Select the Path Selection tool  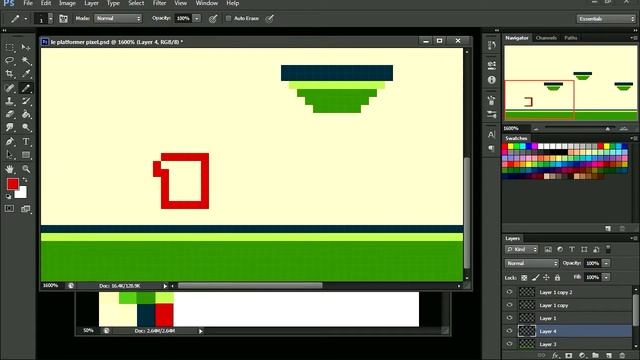point(10,155)
